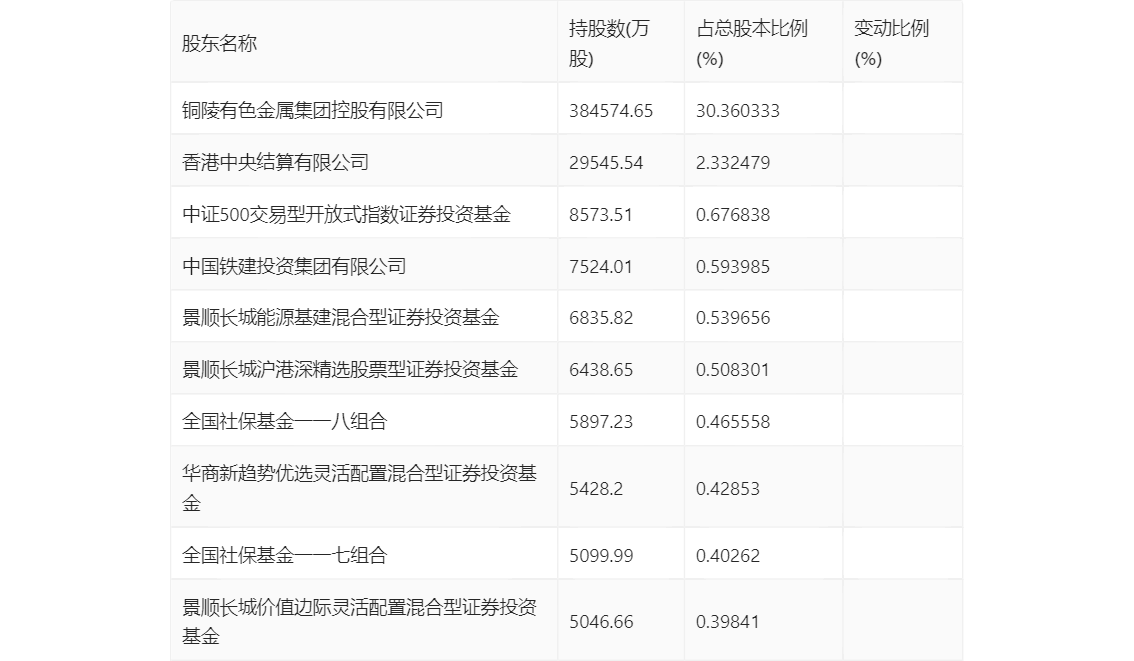This screenshot has height=661, width=1134.
Task: Select the value 5428.2
Action: coord(595,489)
